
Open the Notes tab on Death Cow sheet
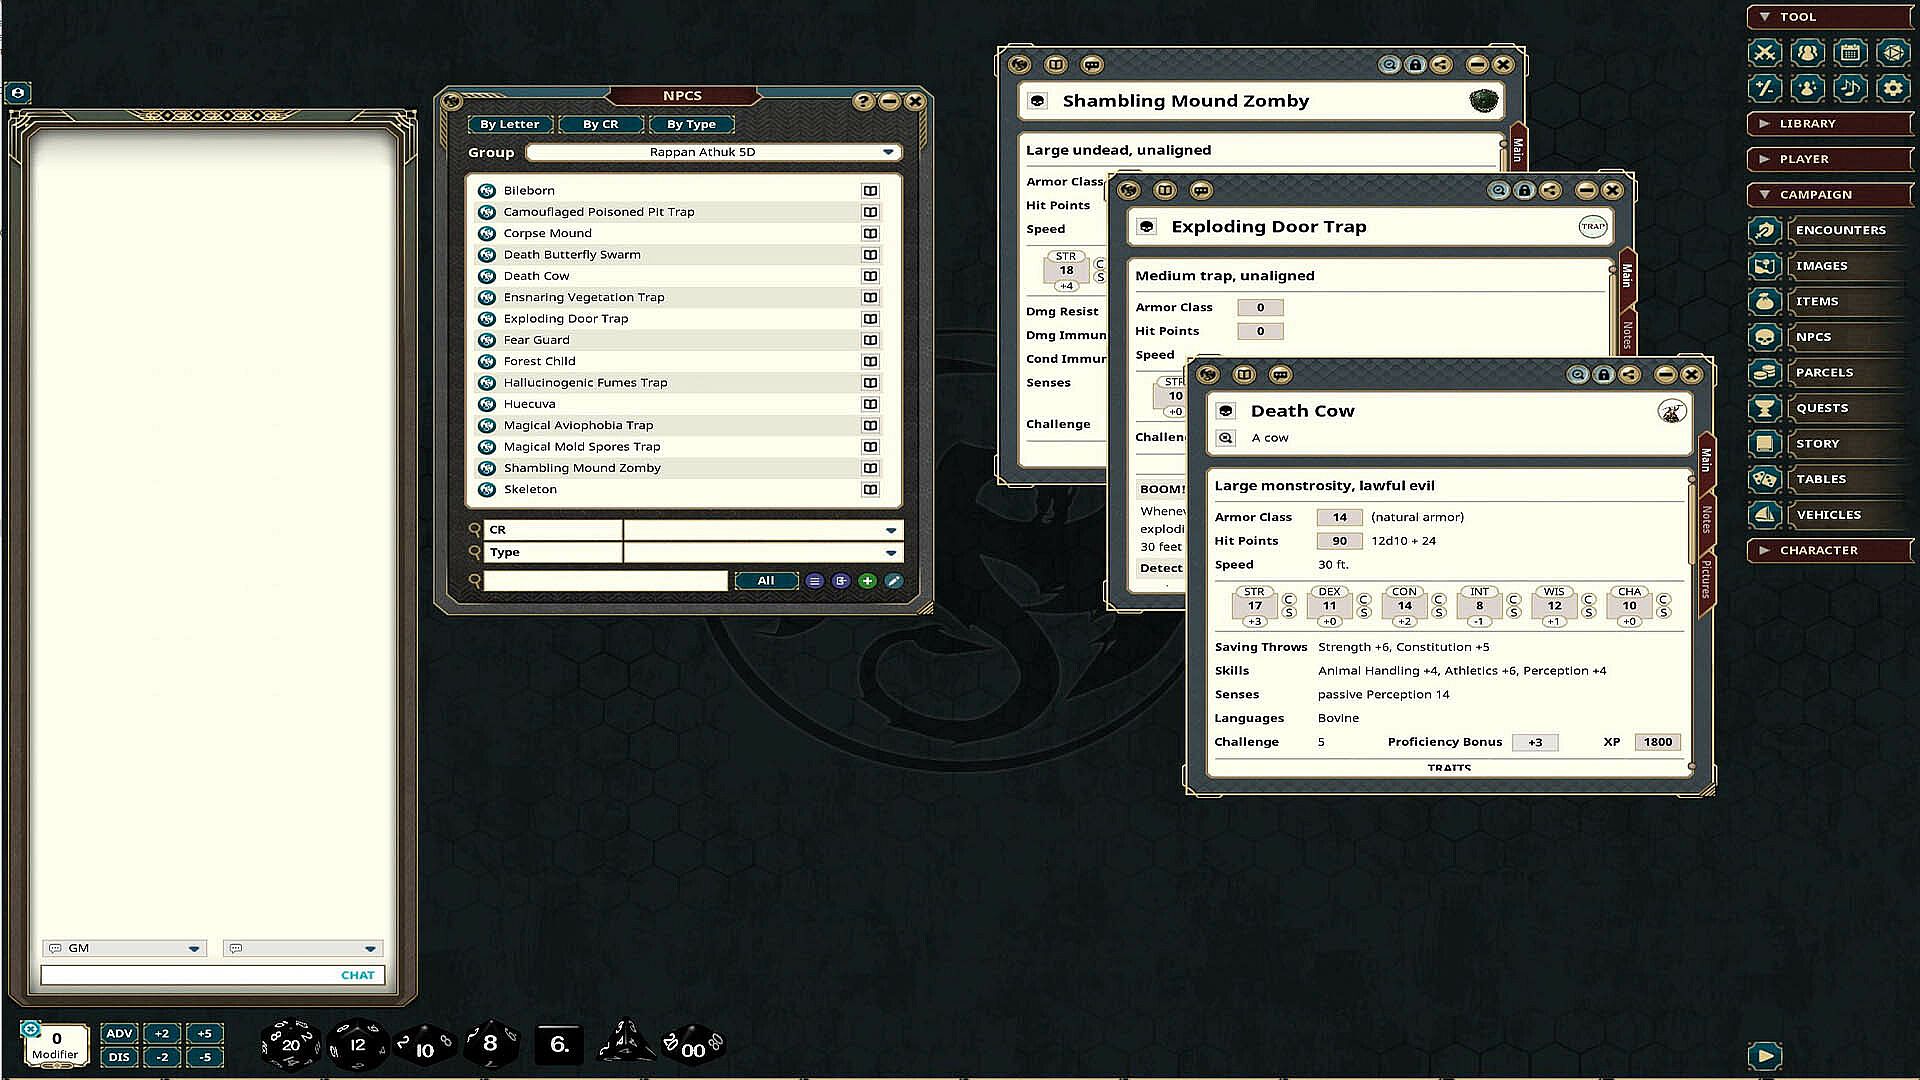tap(1706, 519)
